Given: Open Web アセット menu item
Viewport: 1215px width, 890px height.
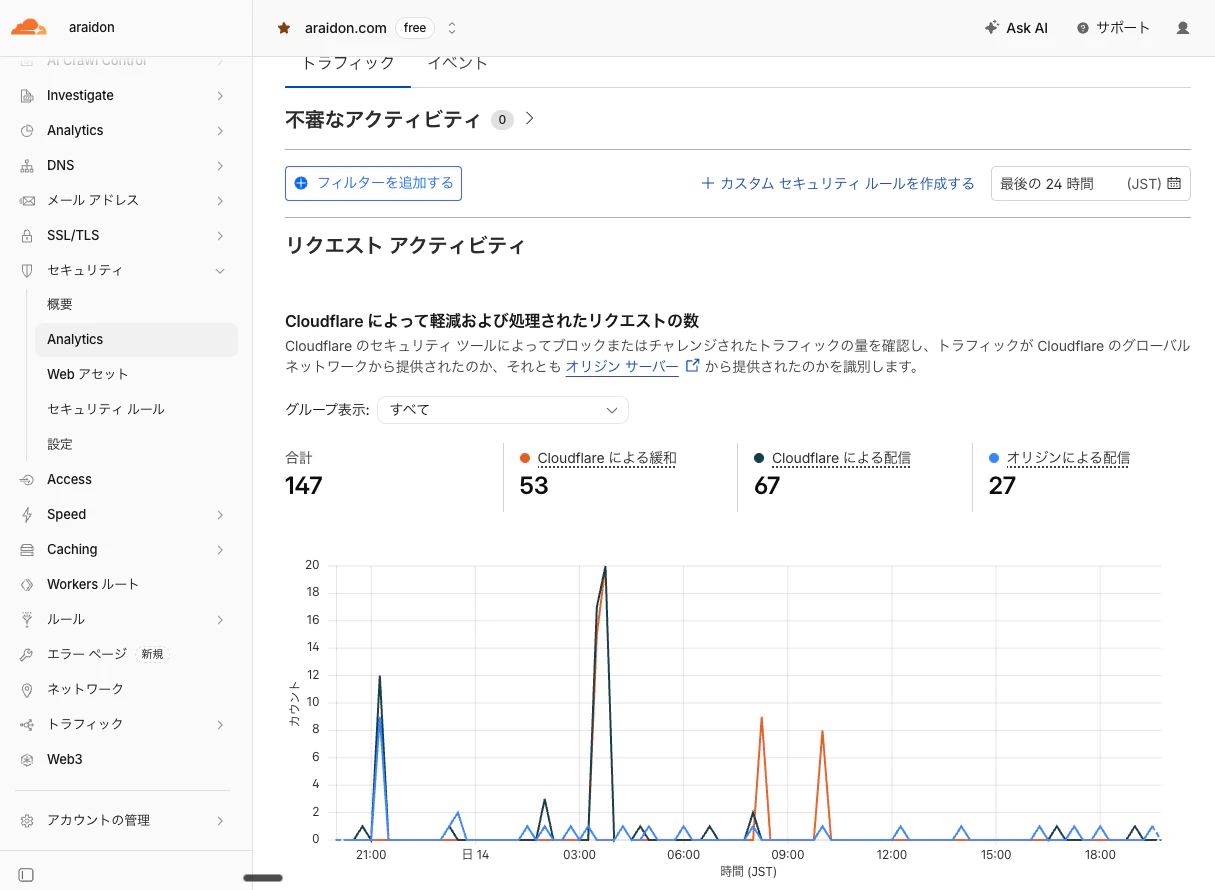Looking at the screenshot, I should pyautogui.click(x=88, y=375).
